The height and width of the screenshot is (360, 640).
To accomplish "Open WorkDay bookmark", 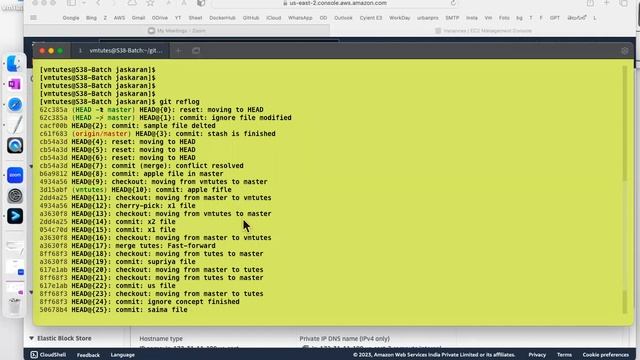I will pos(400,18).
